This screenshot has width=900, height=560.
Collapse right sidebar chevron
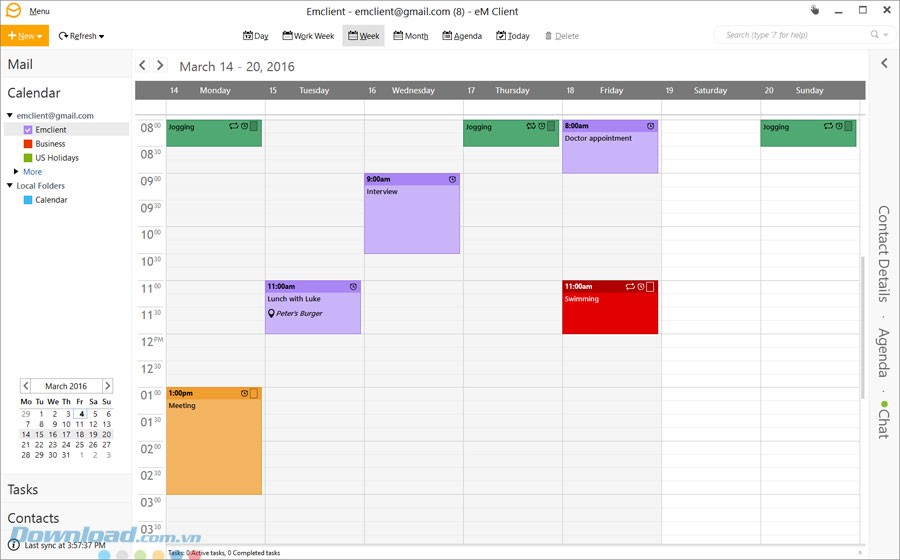[884, 64]
